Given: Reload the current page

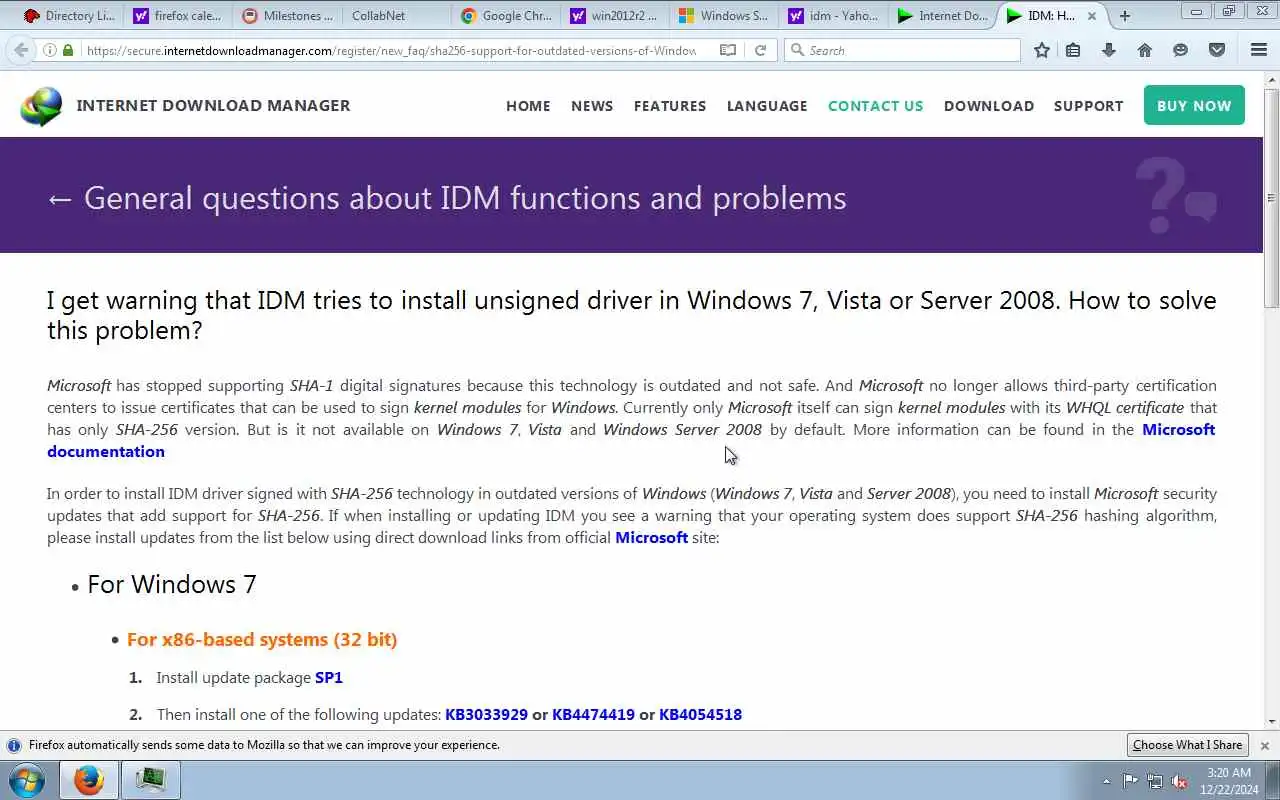Looking at the screenshot, I should (x=760, y=50).
